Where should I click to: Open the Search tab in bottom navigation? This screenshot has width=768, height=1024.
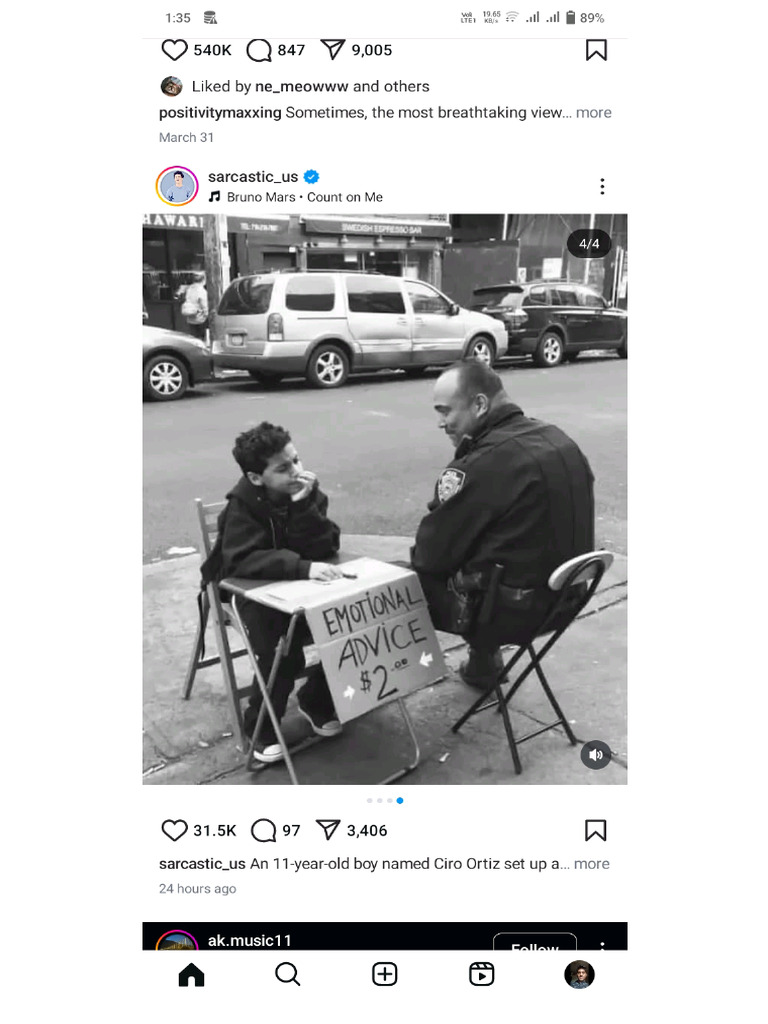click(x=287, y=974)
